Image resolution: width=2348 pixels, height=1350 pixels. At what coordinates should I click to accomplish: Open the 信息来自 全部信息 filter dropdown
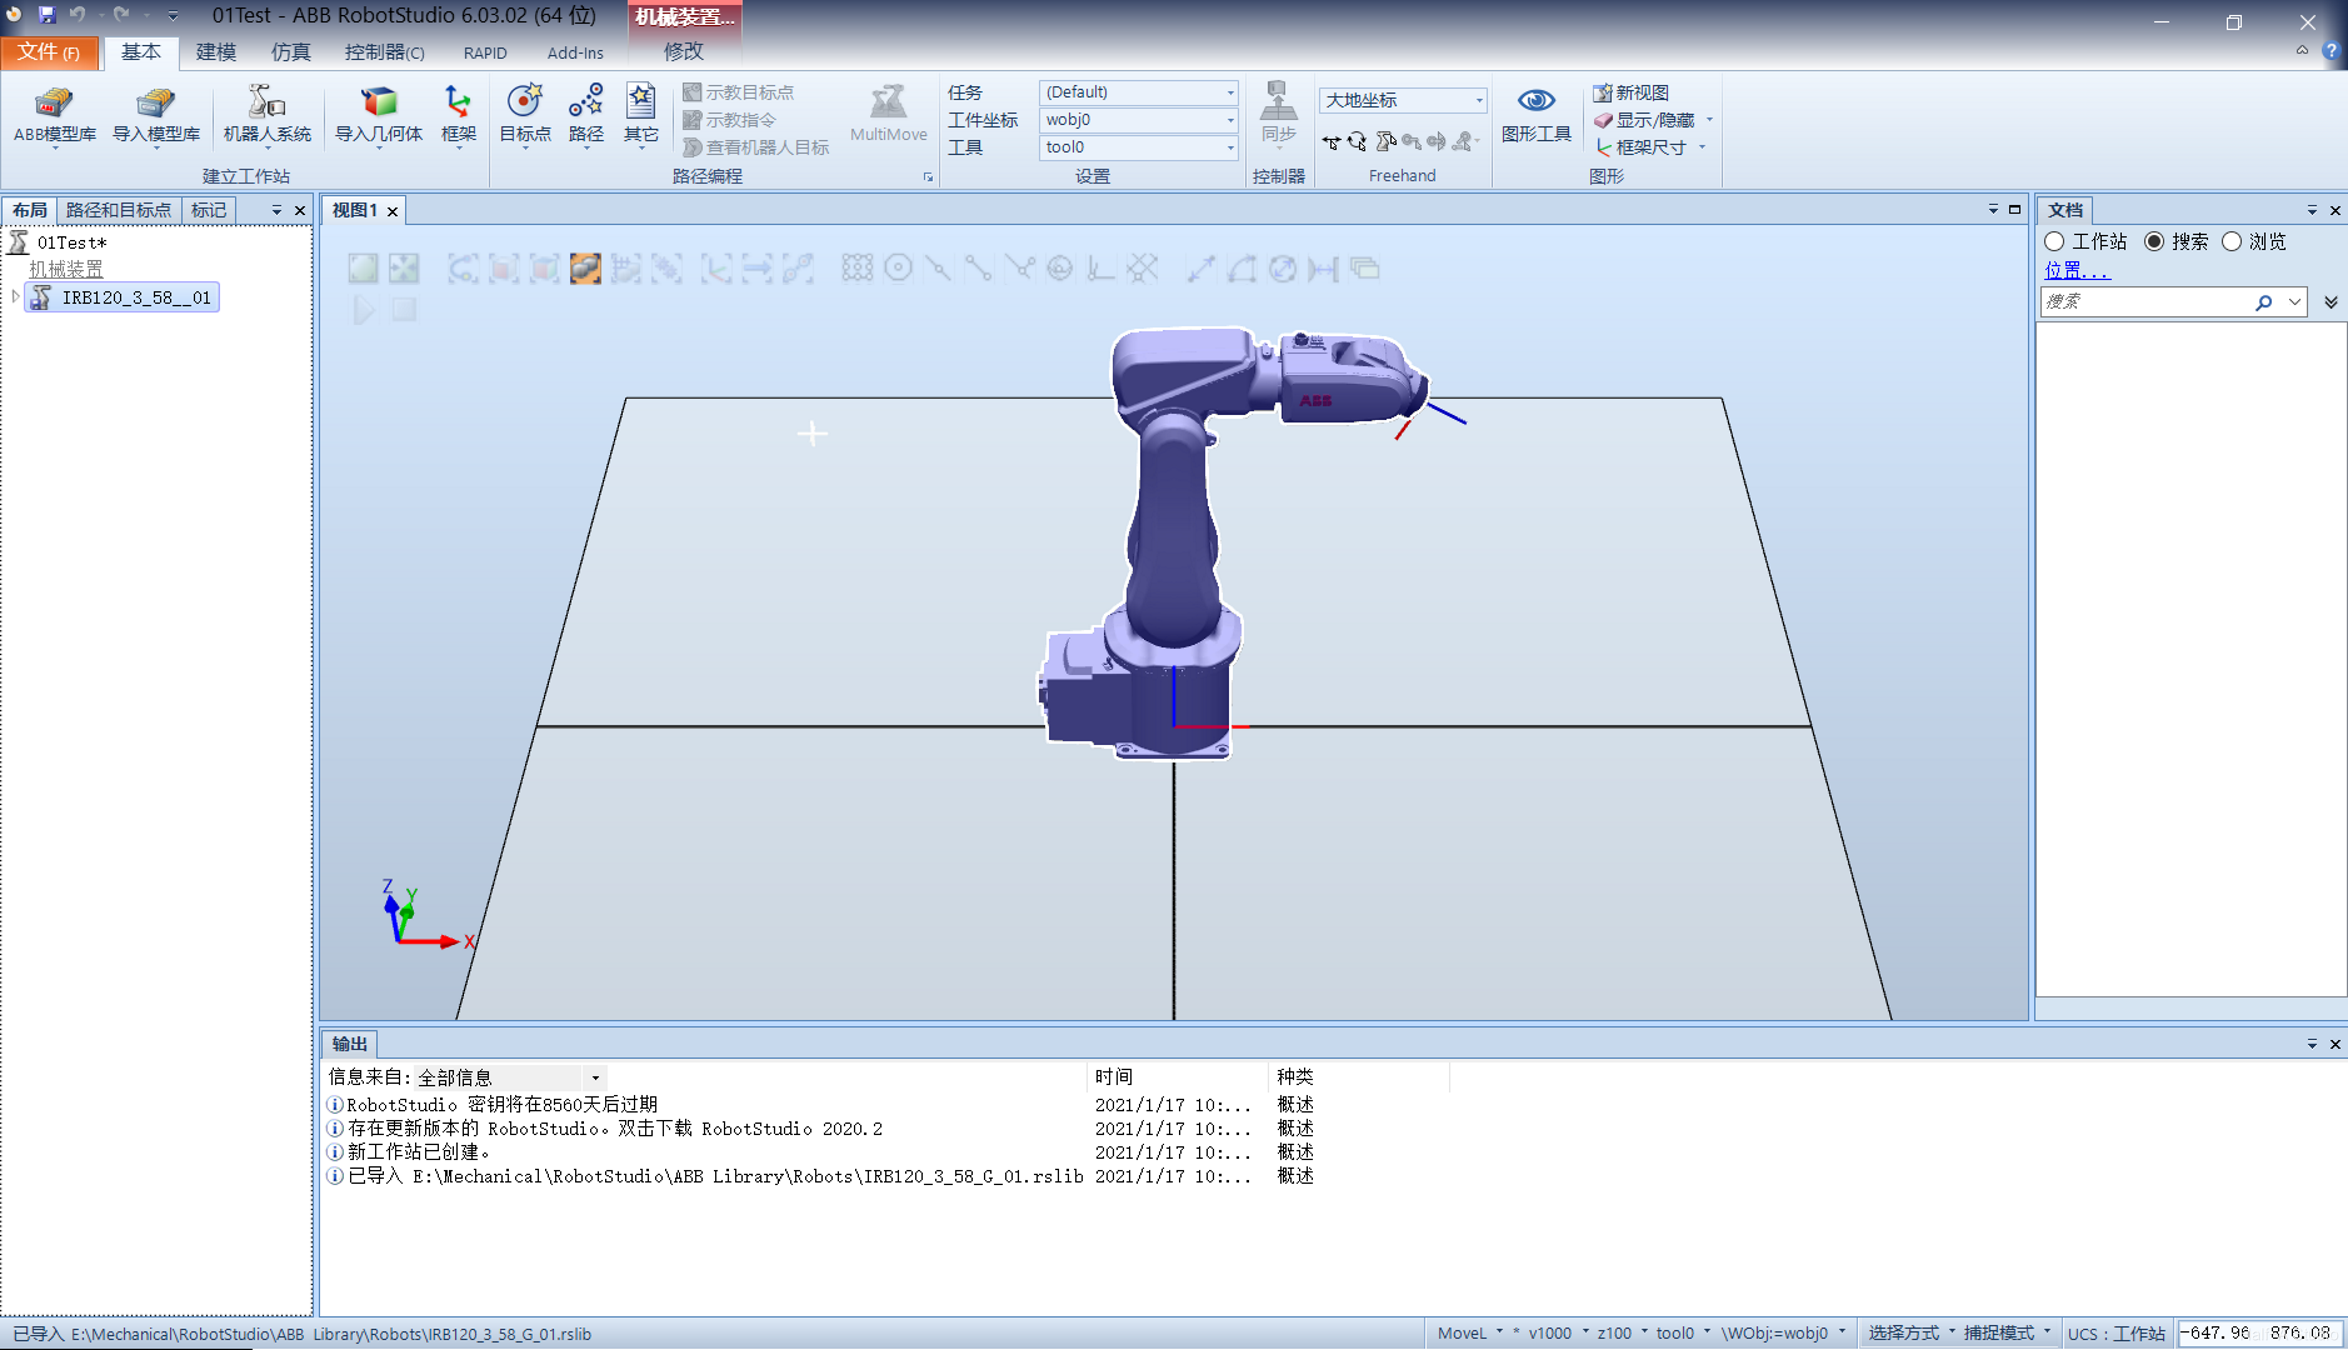point(595,1078)
